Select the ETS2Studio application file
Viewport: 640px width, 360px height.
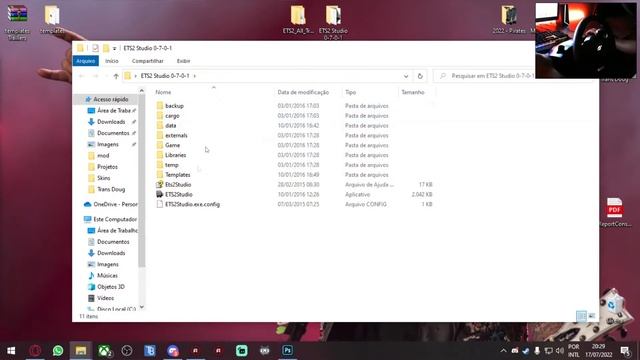pyautogui.click(x=179, y=194)
